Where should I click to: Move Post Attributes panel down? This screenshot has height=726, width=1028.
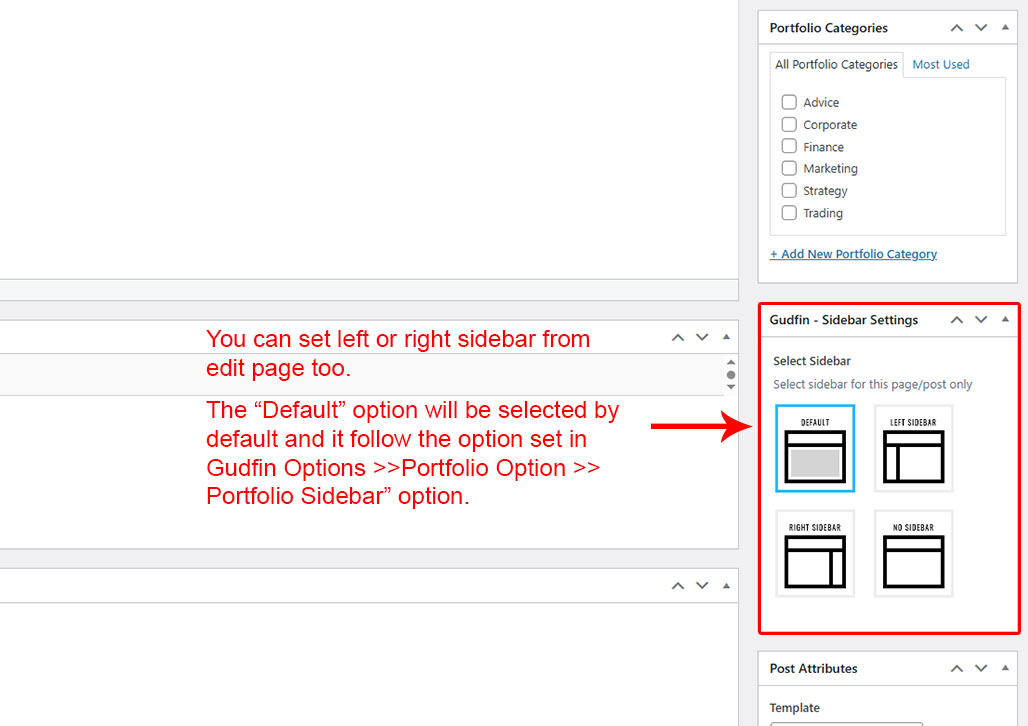[981, 668]
